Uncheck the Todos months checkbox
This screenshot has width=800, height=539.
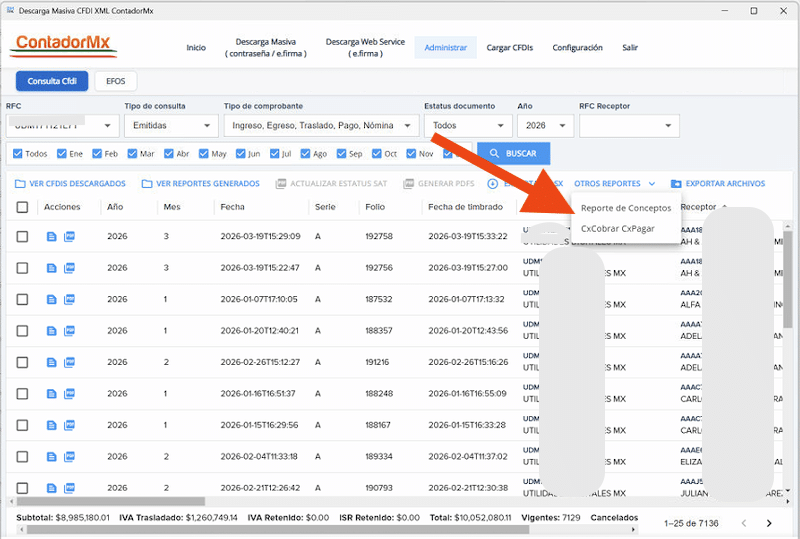(x=16, y=154)
